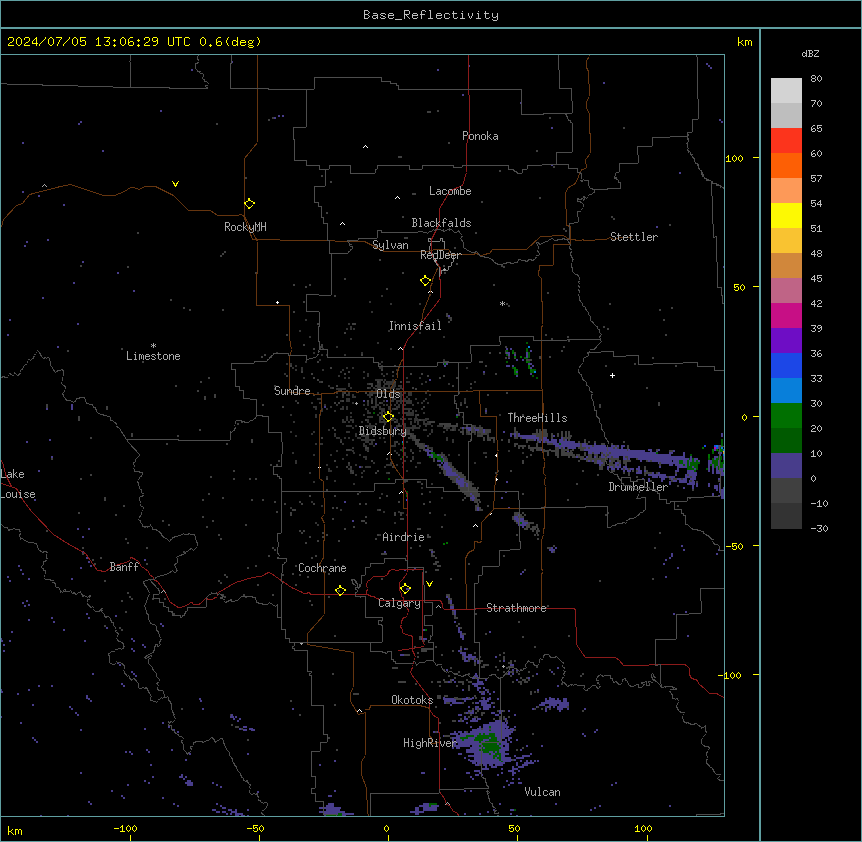Click the yellow V marker northwest of RockyMH
The height and width of the screenshot is (842, 862).
pos(175,184)
